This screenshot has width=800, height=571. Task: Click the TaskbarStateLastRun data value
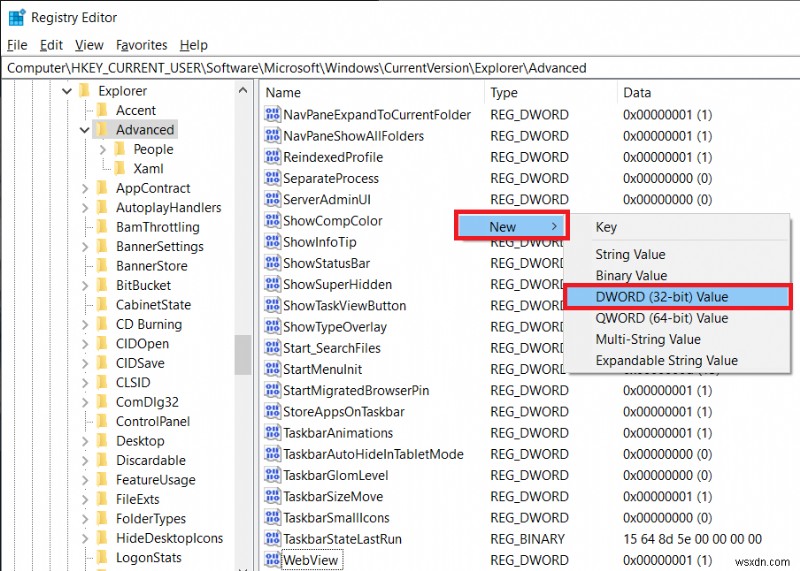click(692, 539)
